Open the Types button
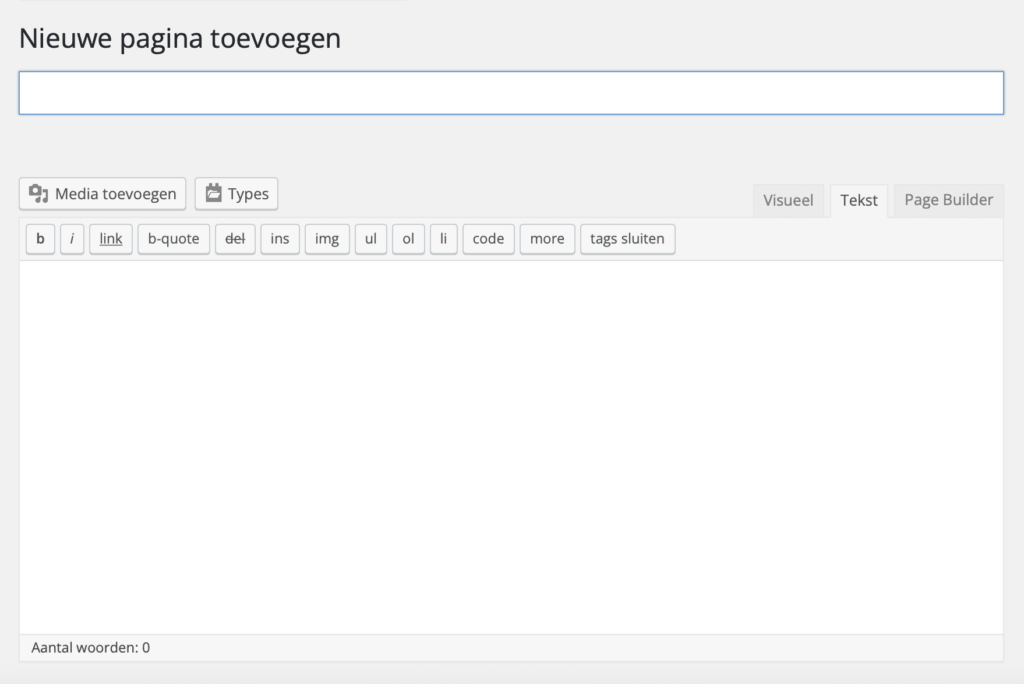The height and width of the screenshot is (684, 1024). click(236, 194)
